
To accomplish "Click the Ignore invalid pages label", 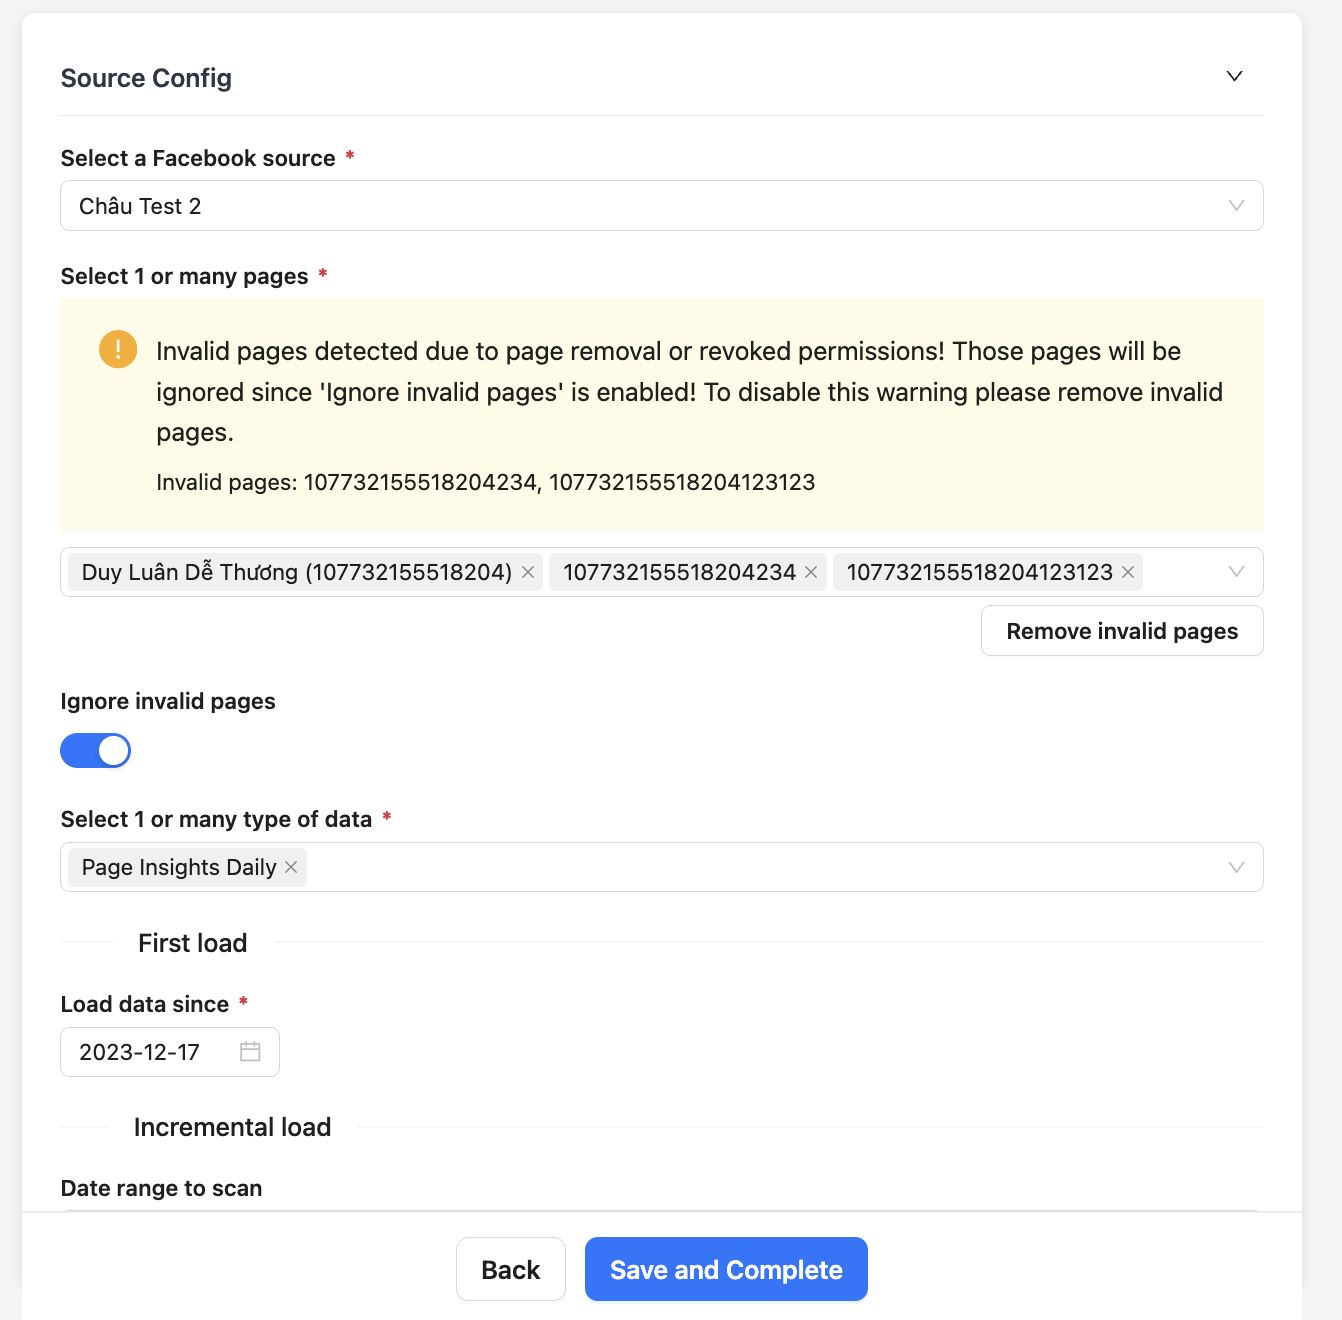I will pos(168,701).
